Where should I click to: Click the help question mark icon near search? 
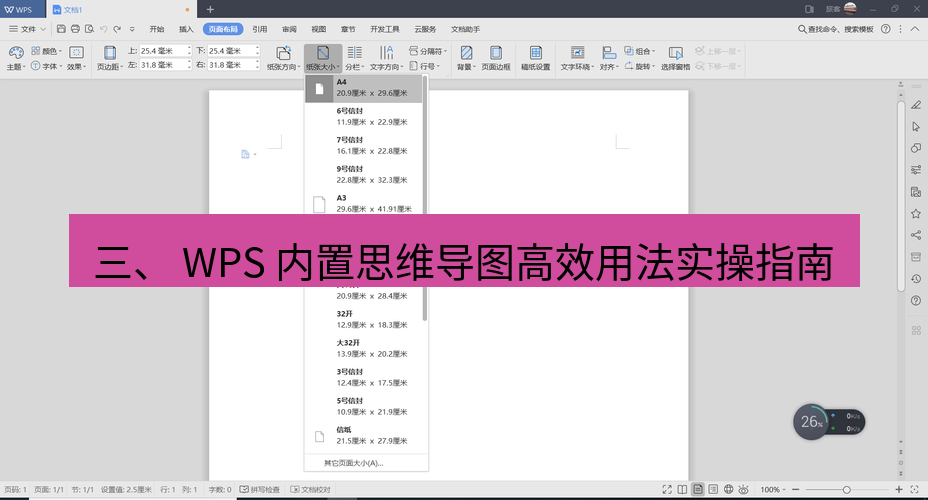tap(885, 28)
